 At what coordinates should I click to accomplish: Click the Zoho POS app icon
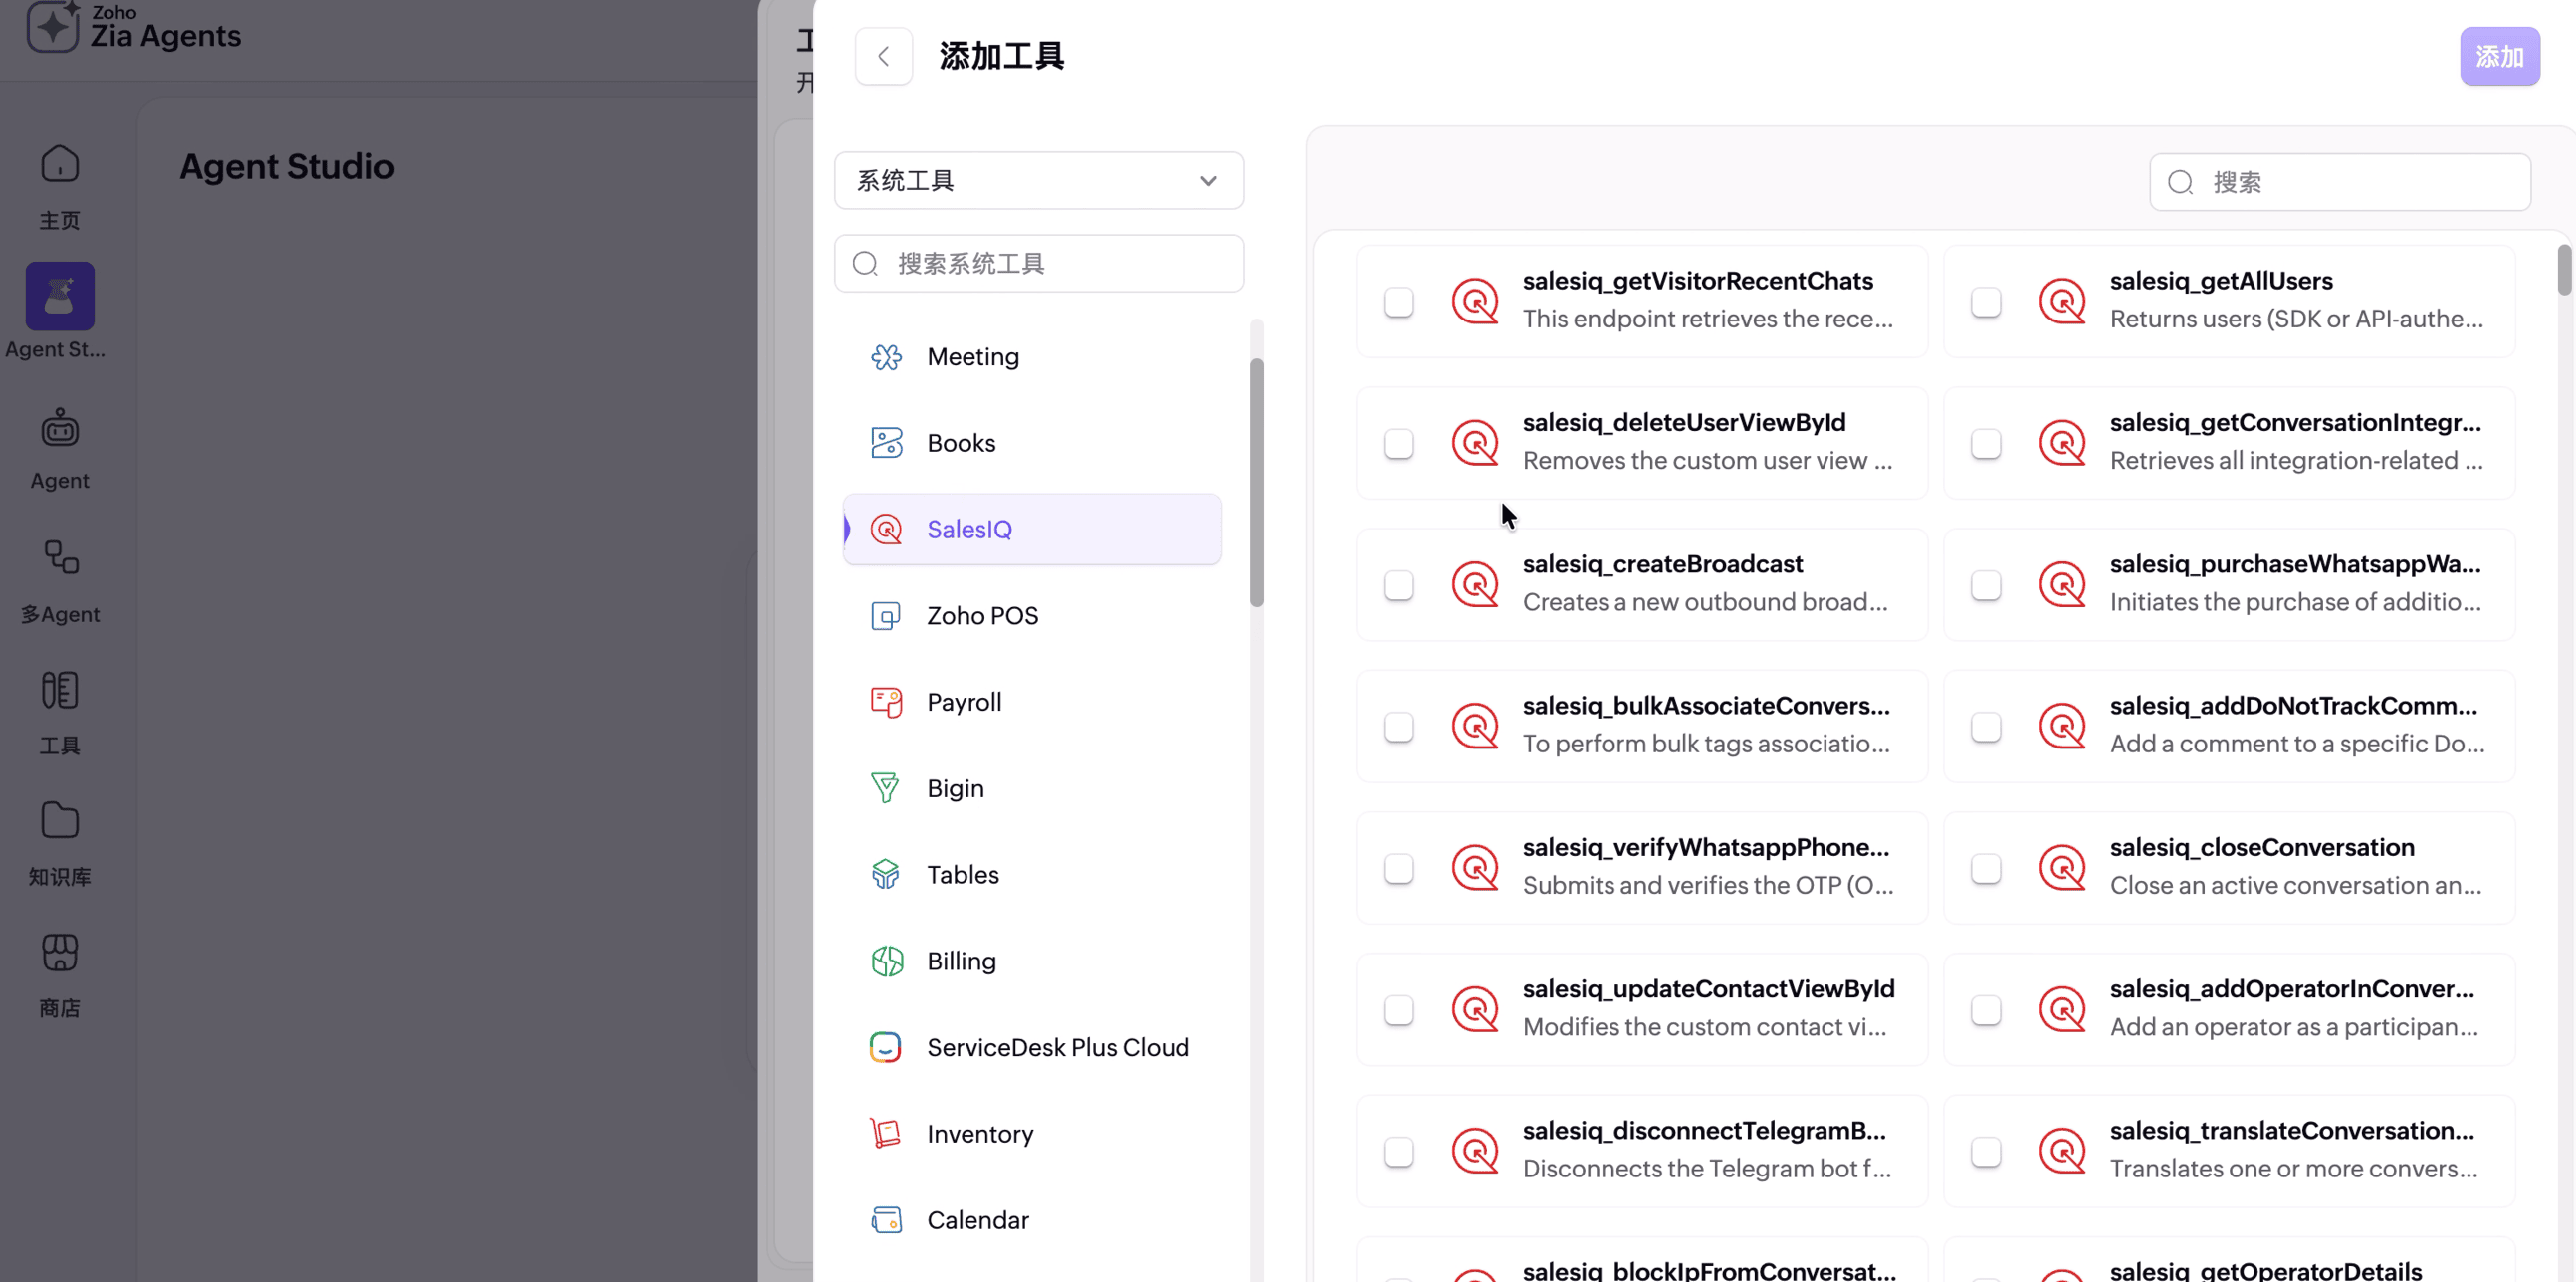click(x=886, y=616)
